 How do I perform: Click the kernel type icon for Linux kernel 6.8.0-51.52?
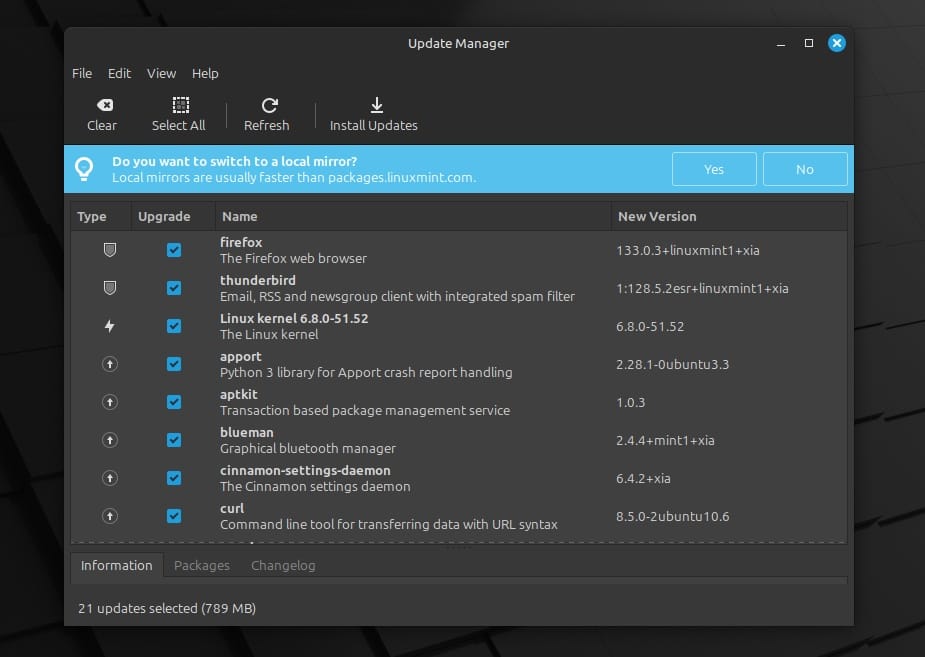click(x=110, y=326)
